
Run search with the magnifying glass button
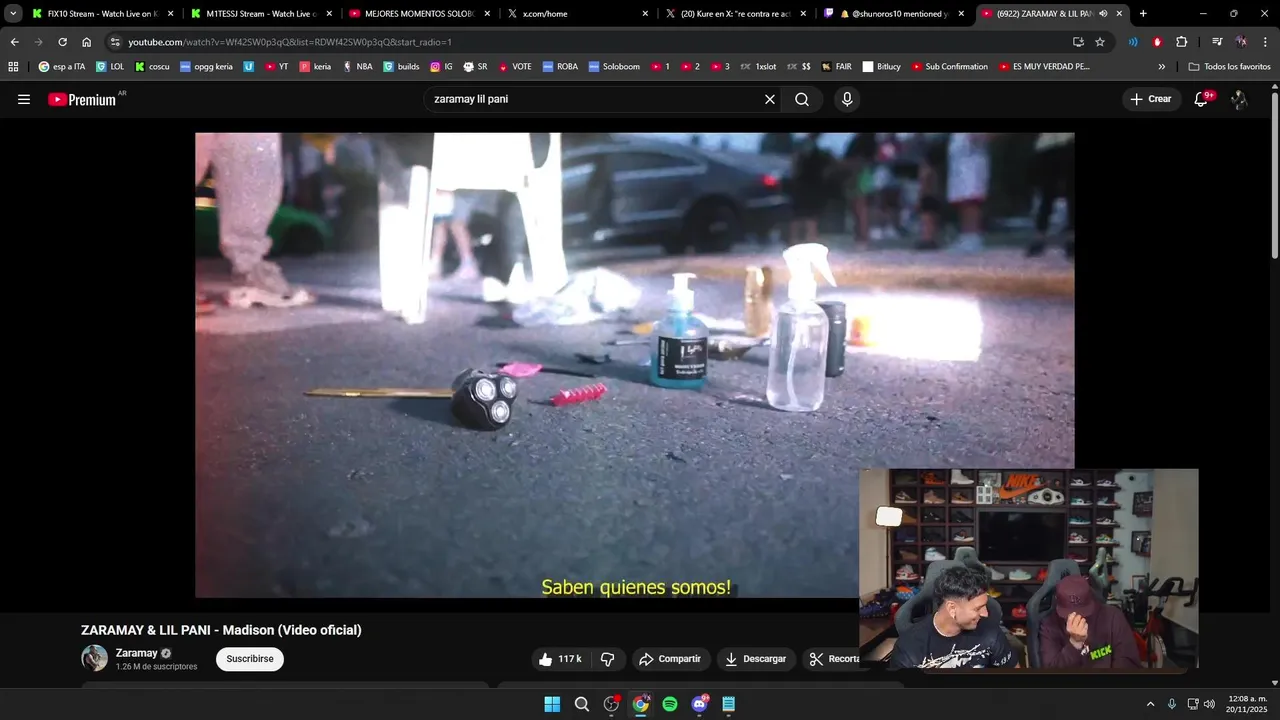(x=802, y=99)
